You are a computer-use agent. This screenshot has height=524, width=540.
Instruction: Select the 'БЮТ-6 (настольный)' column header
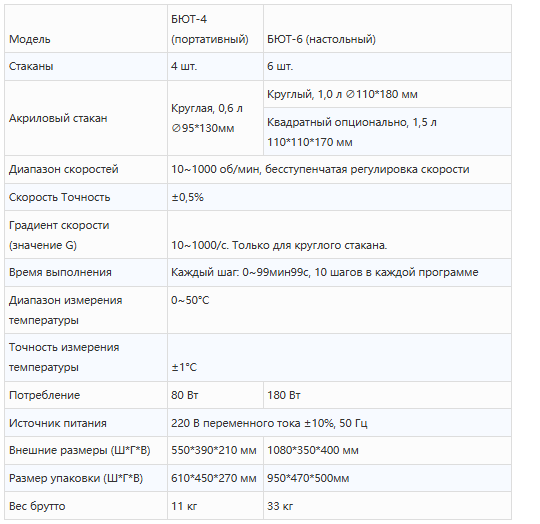(x=387, y=29)
